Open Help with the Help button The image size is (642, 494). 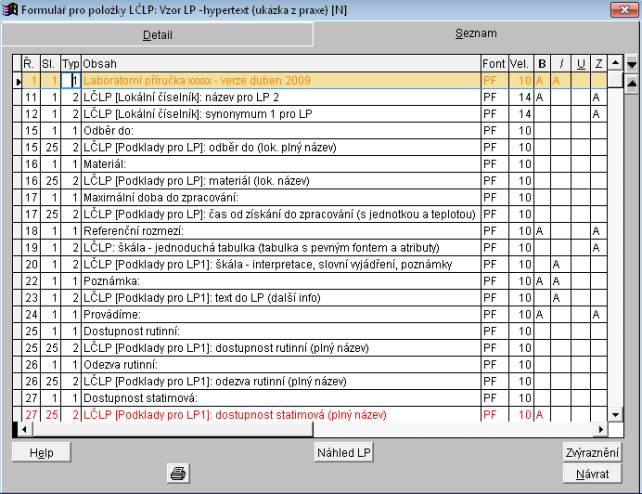(41, 453)
